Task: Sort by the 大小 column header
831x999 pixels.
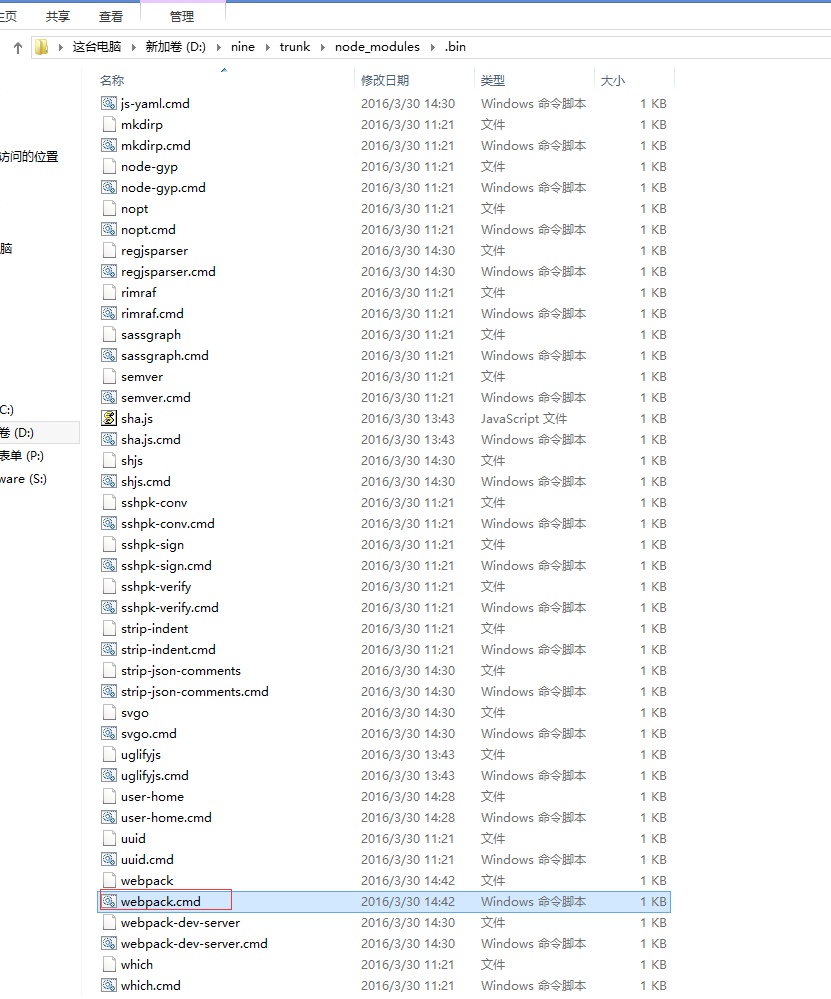Action: tap(612, 81)
